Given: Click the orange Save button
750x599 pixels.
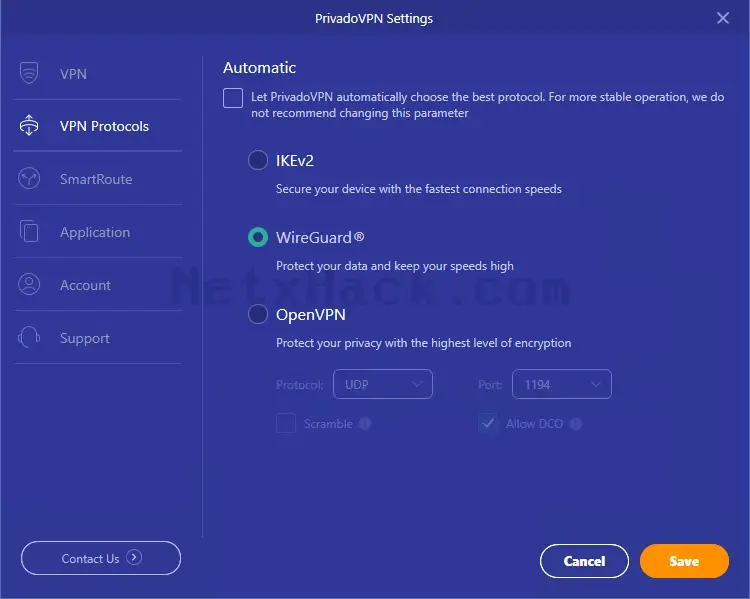Looking at the screenshot, I should click(684, 561).
